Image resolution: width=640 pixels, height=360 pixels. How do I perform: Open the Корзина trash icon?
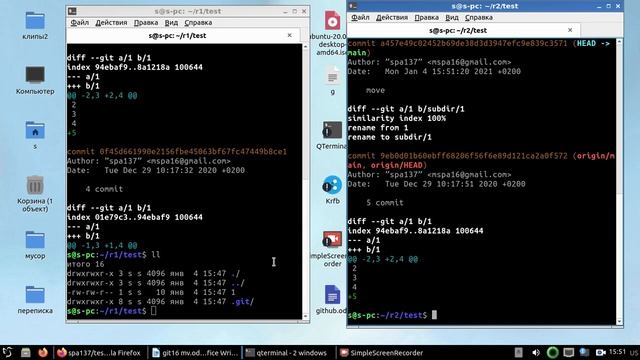35,185
